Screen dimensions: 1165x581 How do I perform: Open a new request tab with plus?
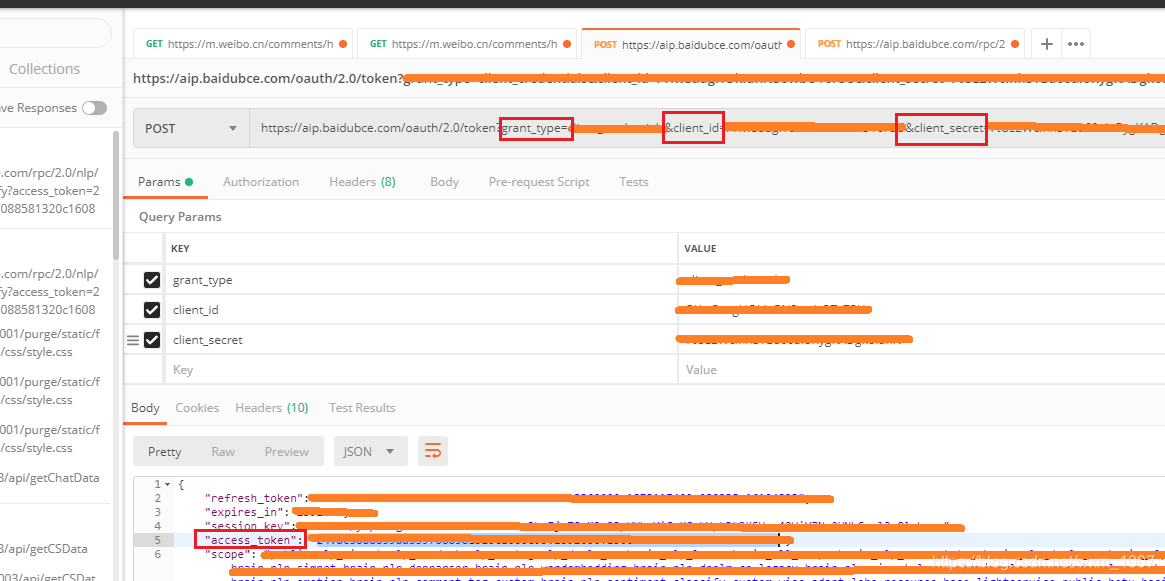[1046, 44]
